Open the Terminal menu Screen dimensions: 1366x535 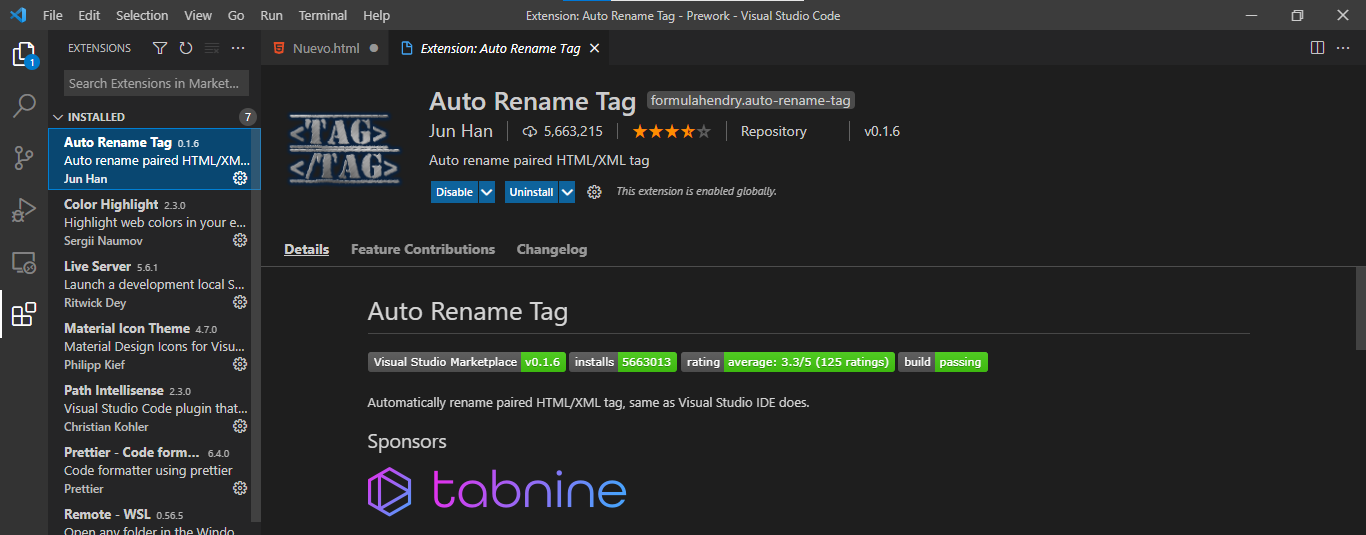323,15
